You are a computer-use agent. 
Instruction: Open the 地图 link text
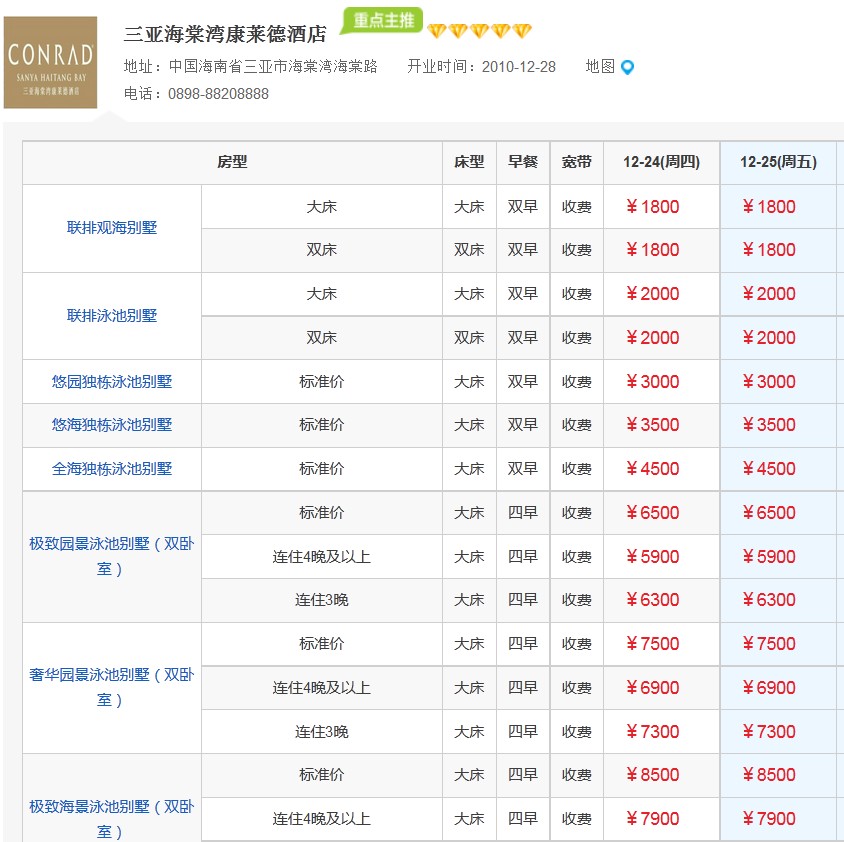[600, 67]
